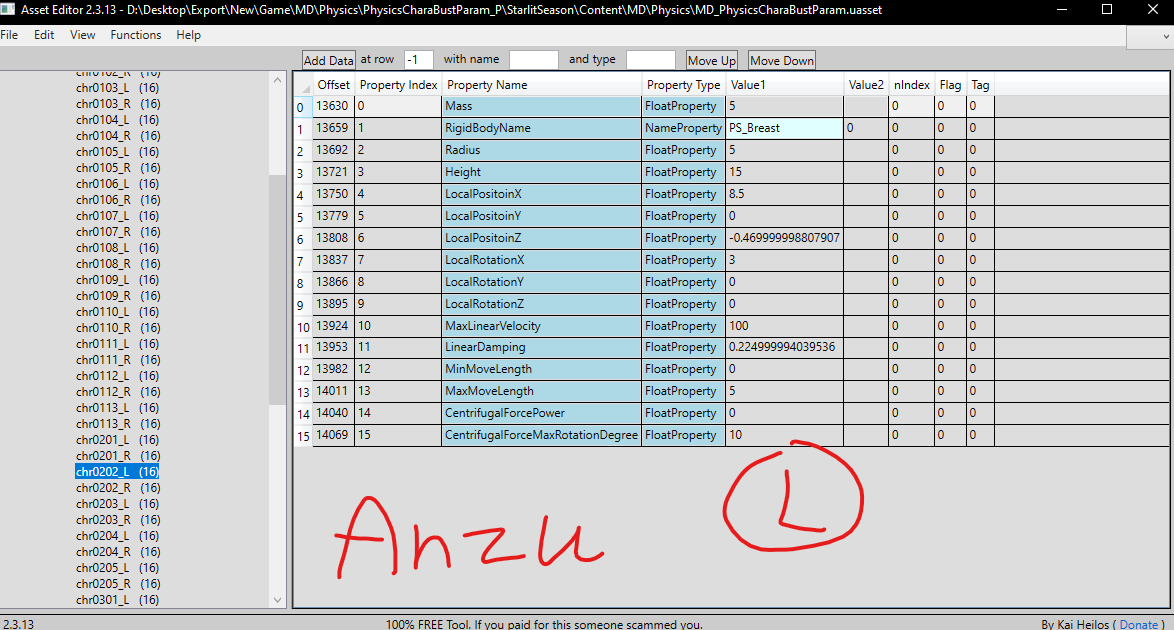Select tree item chr0103_R
Viewport: 1174px width, 630px height.
(x=118, y=104)
